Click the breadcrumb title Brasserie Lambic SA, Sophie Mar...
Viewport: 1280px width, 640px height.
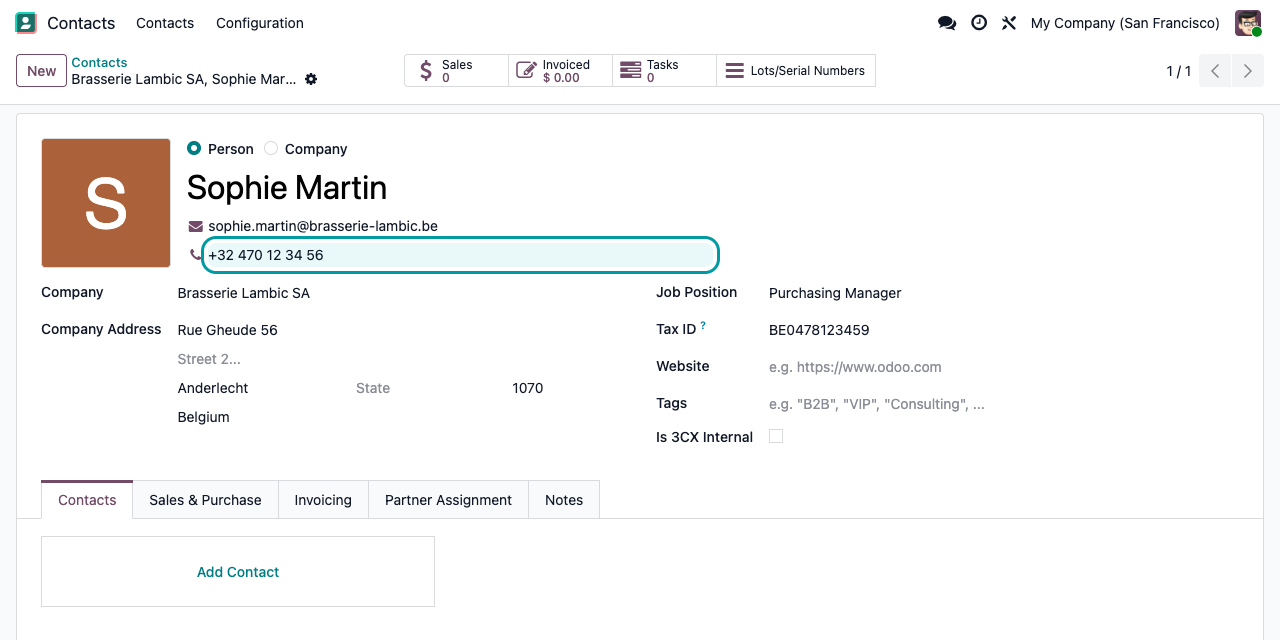[183, 79]
